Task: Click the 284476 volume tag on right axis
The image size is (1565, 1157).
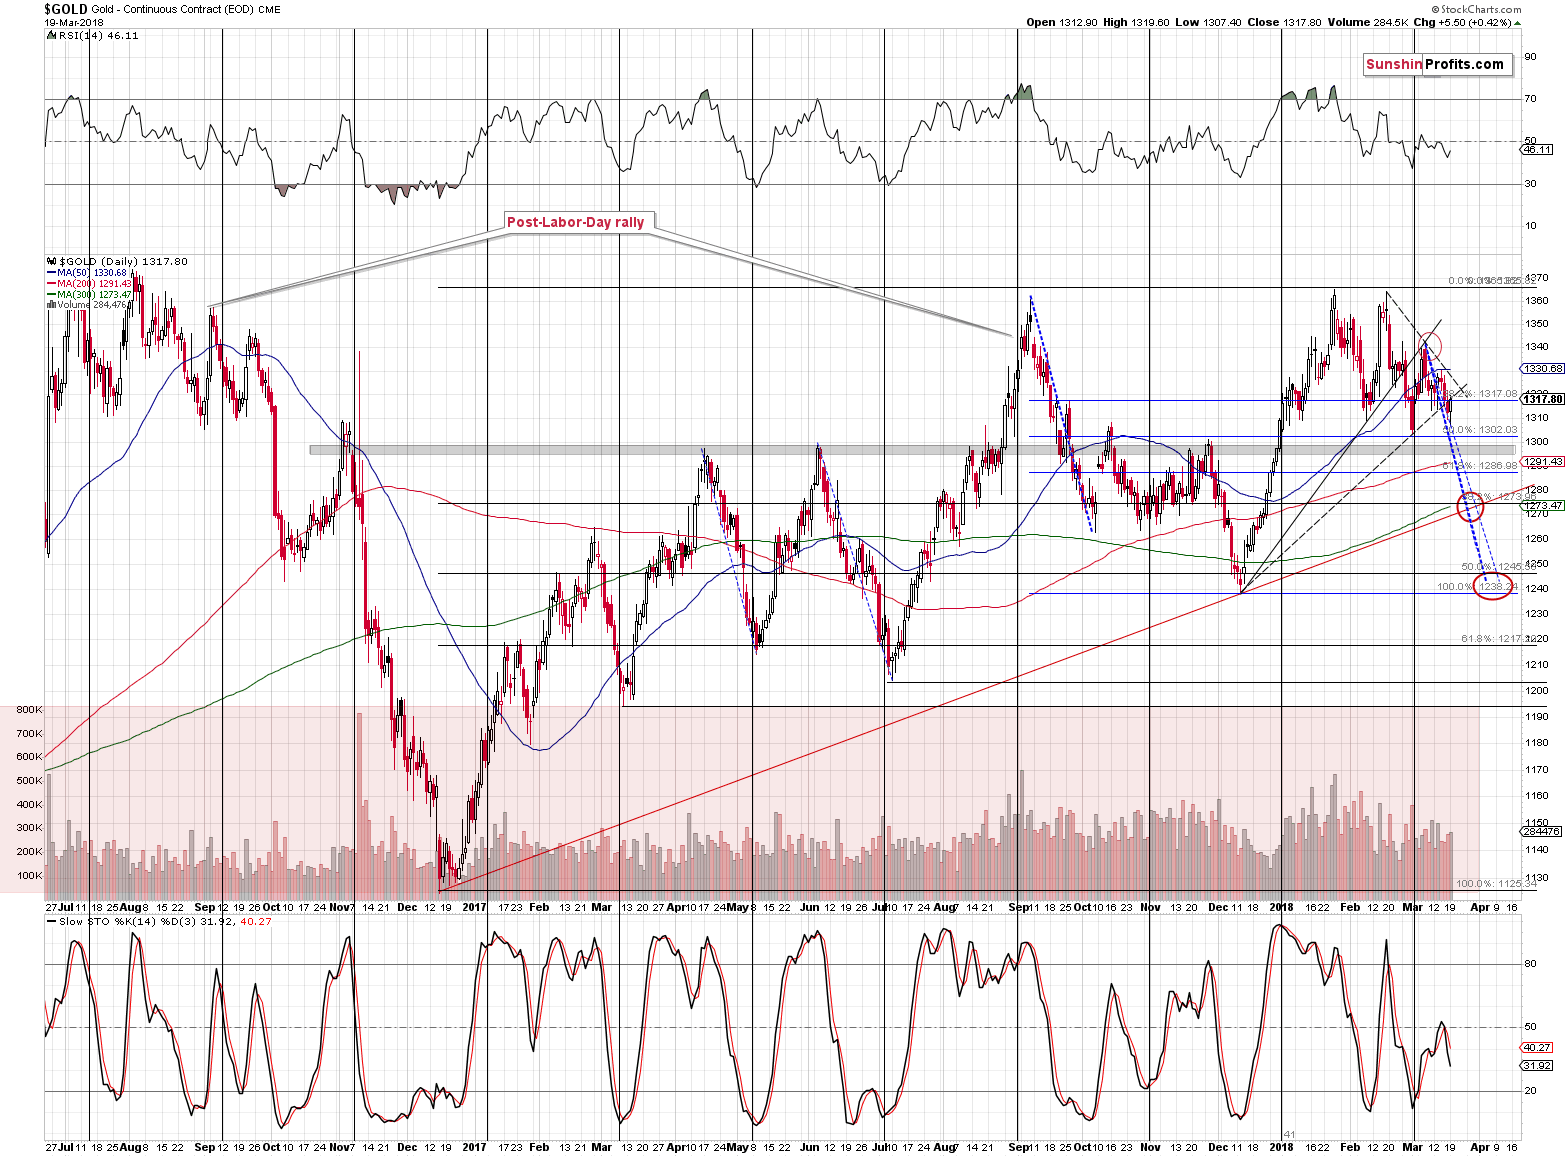Action: coord(1541,832)
